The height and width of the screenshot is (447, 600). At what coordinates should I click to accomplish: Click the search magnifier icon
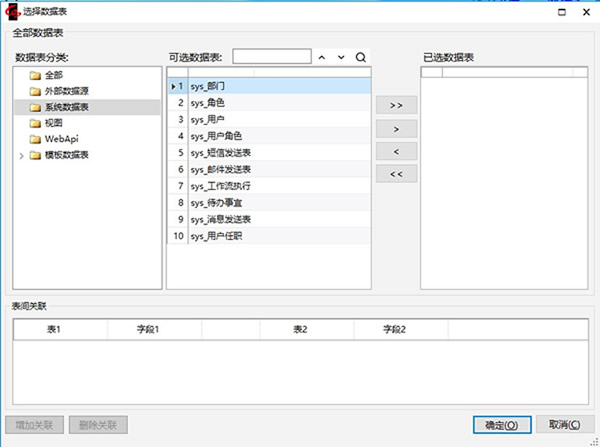click(x=360, y=57)
